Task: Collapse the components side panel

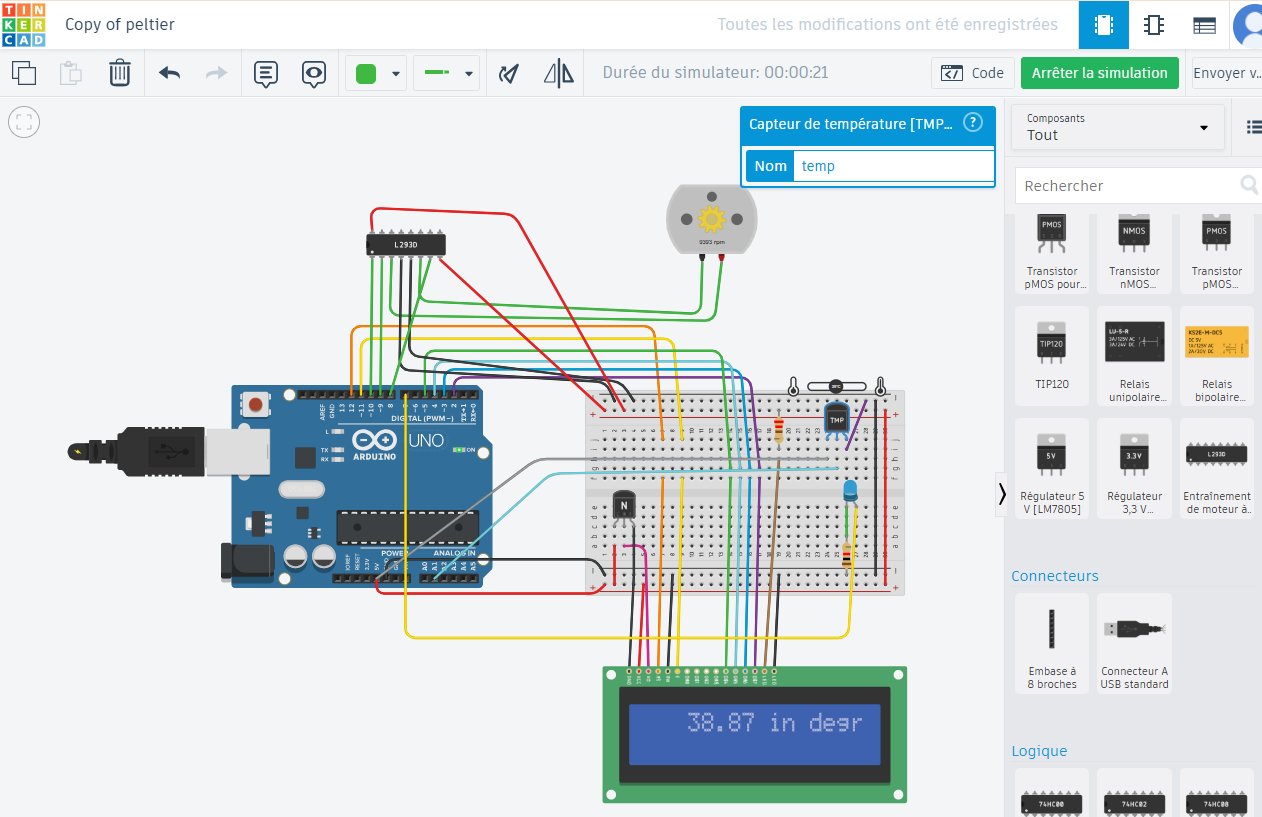Action: click(1001, 494)
